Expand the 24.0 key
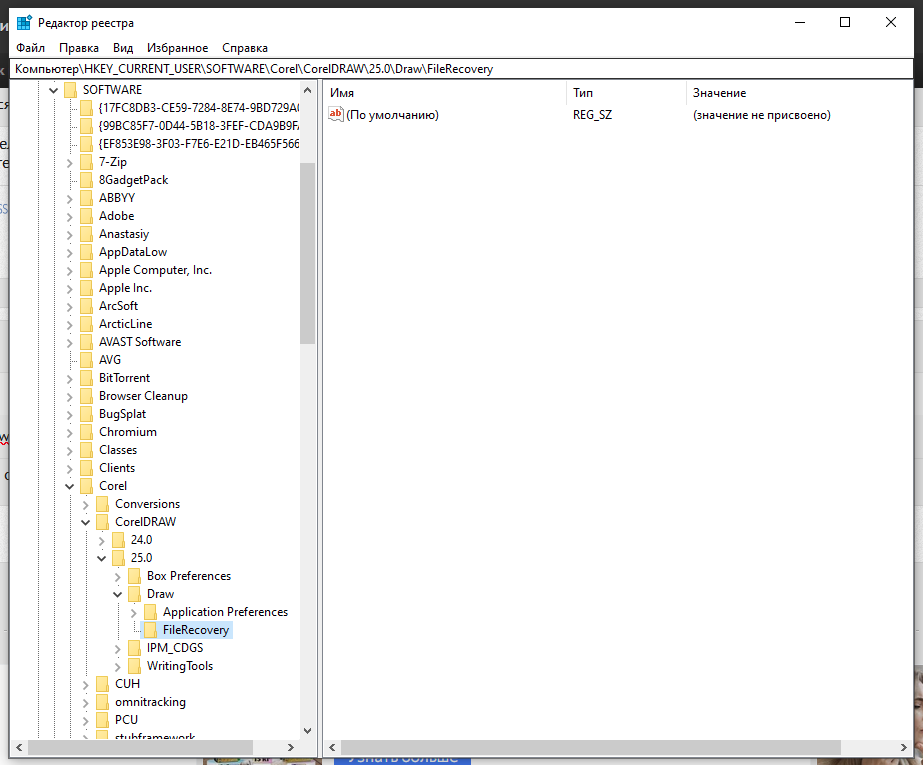The height and width of the screenshot is (765, 923). point(102,540)
